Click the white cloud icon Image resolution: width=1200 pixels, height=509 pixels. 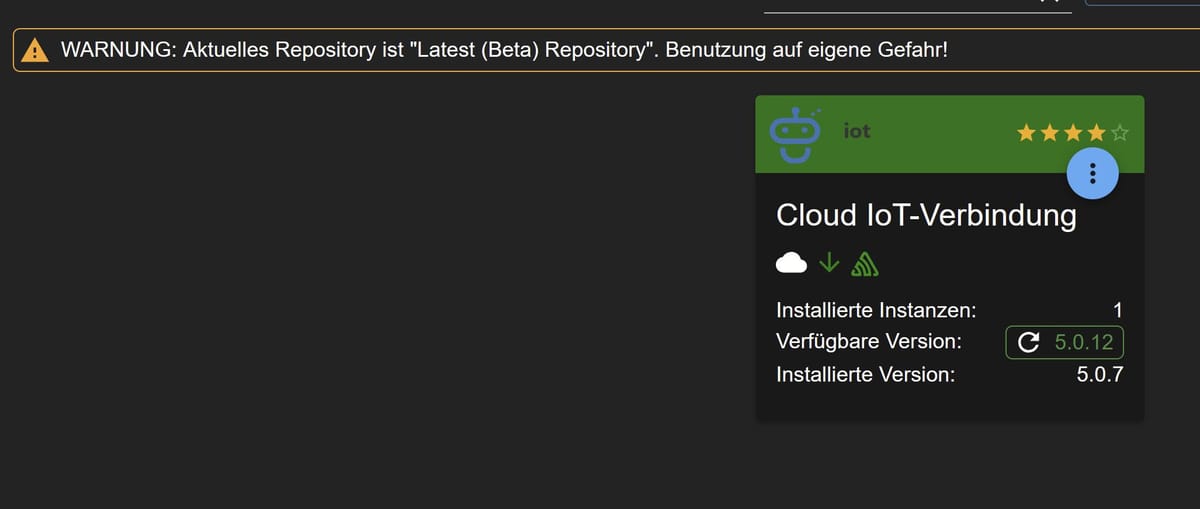(x=792, y=263)
